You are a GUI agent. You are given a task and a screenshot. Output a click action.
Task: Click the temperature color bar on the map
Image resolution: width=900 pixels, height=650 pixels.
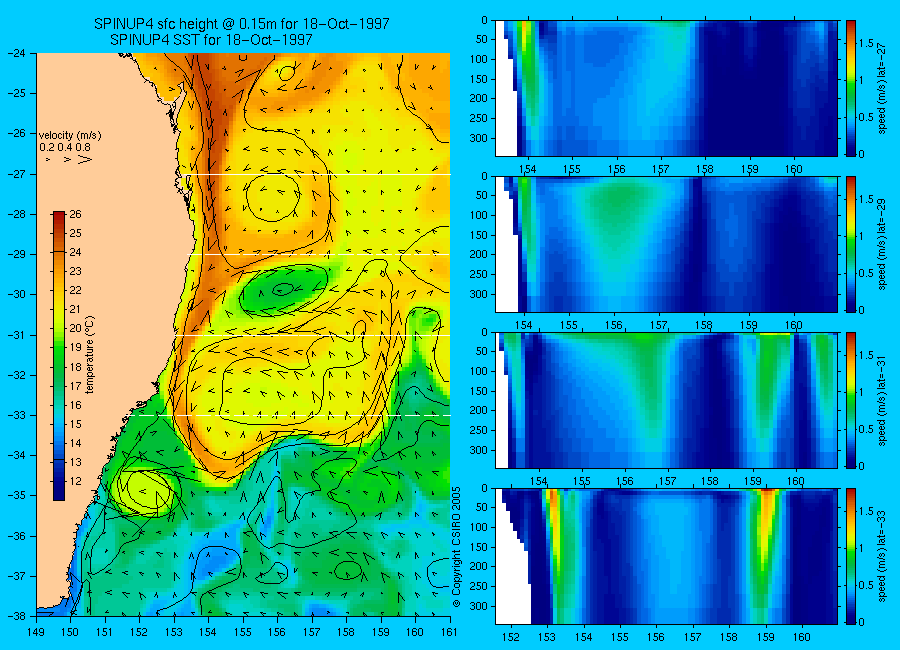click(59, 356)
